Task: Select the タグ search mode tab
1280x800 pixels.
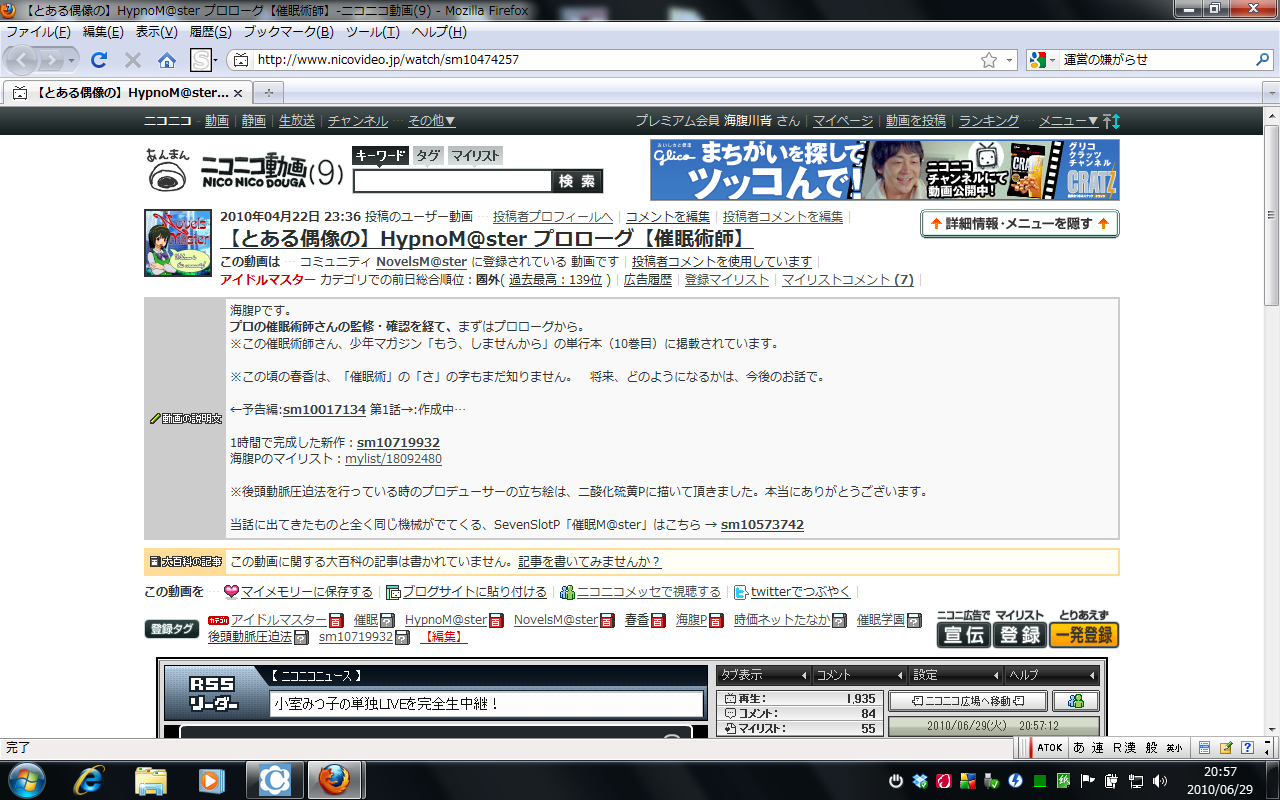Action: point(428,155)
